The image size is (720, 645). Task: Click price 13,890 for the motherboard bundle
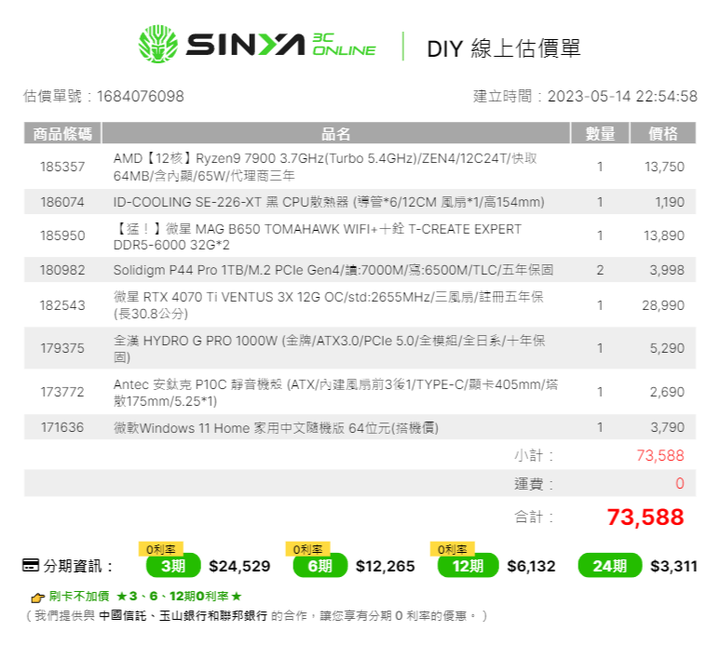point(664,236)
